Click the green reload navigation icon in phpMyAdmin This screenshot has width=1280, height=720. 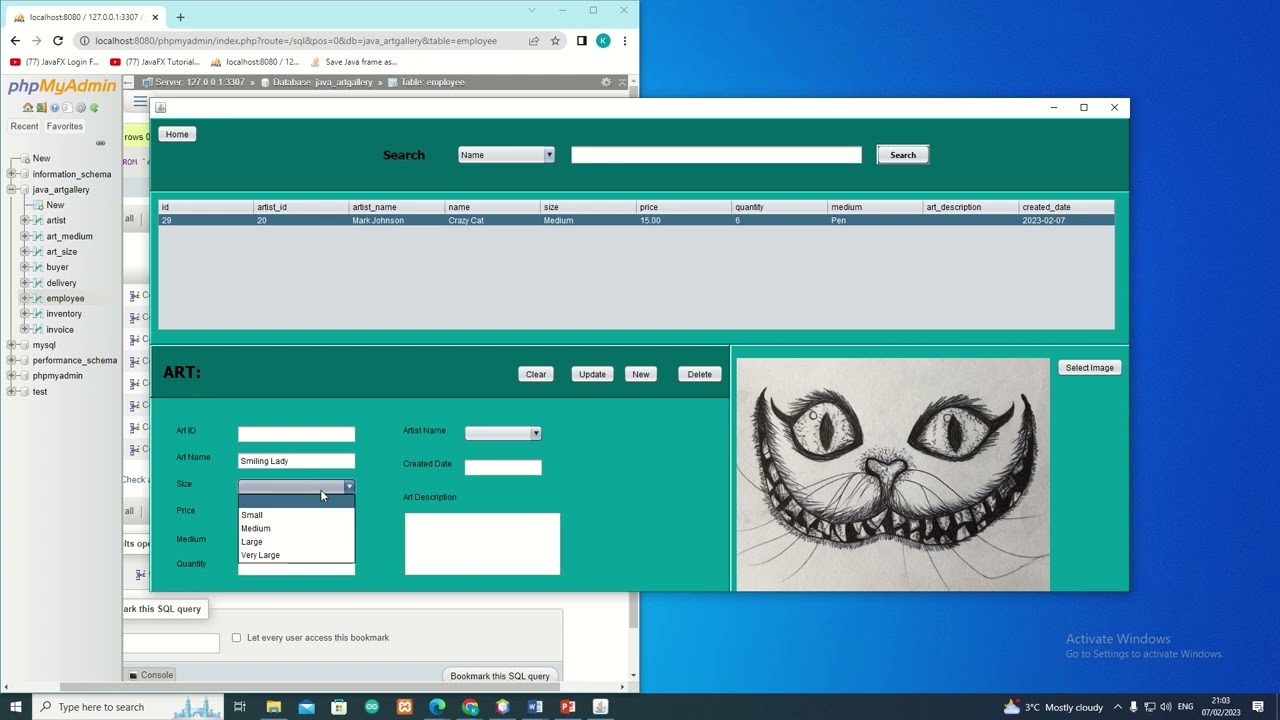94,108
